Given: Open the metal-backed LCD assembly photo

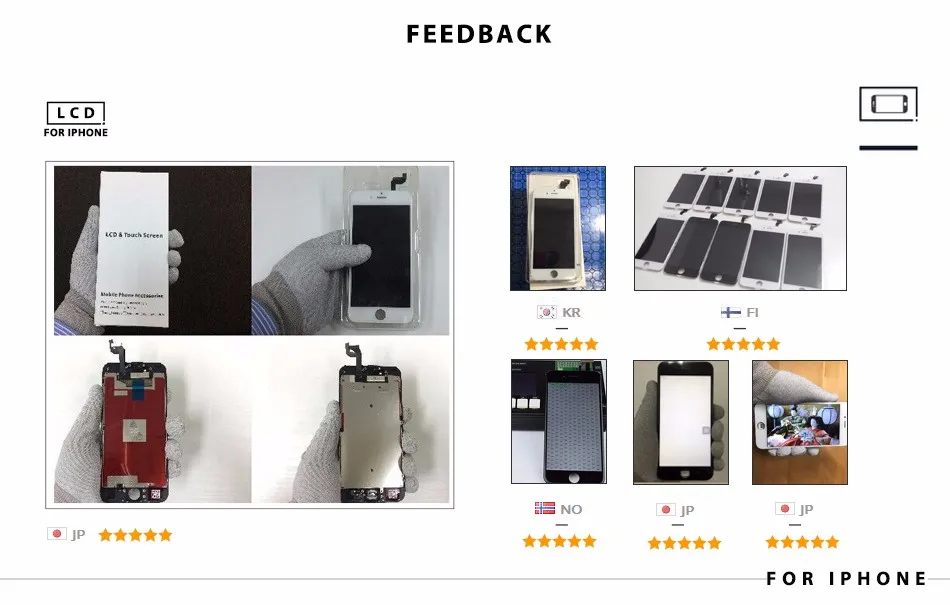Looking at the screenshot, I should (351, 420).
